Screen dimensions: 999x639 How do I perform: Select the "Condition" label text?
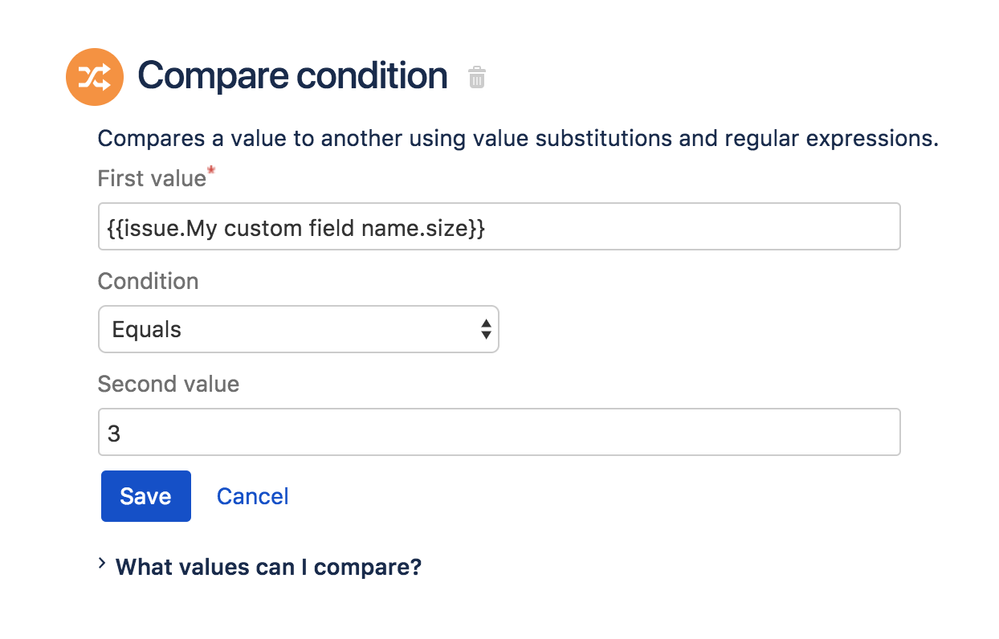tap(148, 281)
